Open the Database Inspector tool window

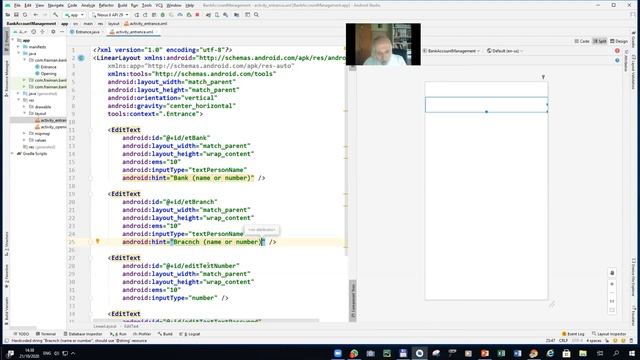tap(82, 334)
